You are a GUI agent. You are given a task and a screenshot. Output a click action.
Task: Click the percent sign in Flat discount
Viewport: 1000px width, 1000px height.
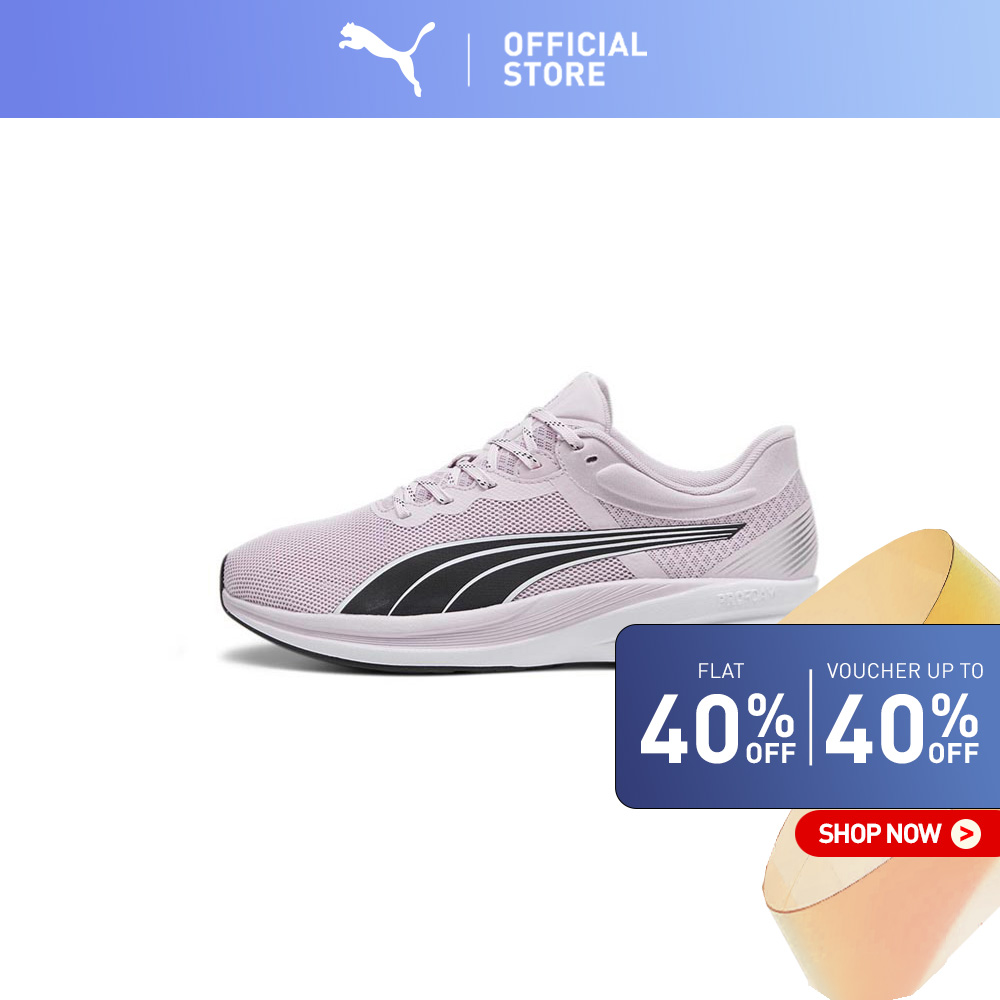coord(770,716)
